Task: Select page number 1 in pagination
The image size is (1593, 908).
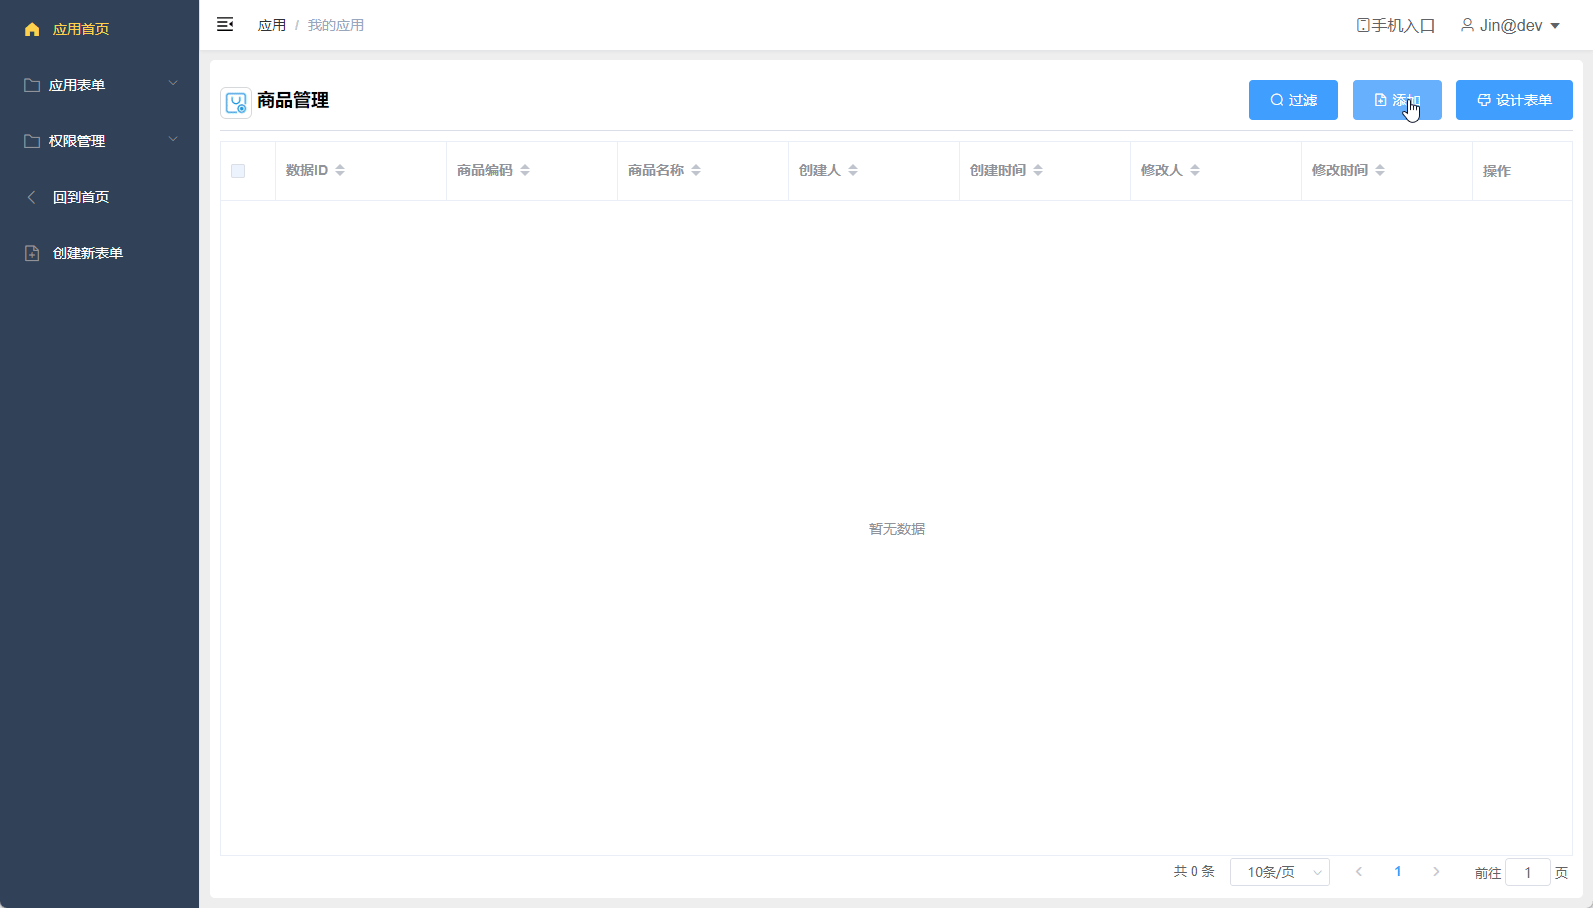Action: point(1398,872)
